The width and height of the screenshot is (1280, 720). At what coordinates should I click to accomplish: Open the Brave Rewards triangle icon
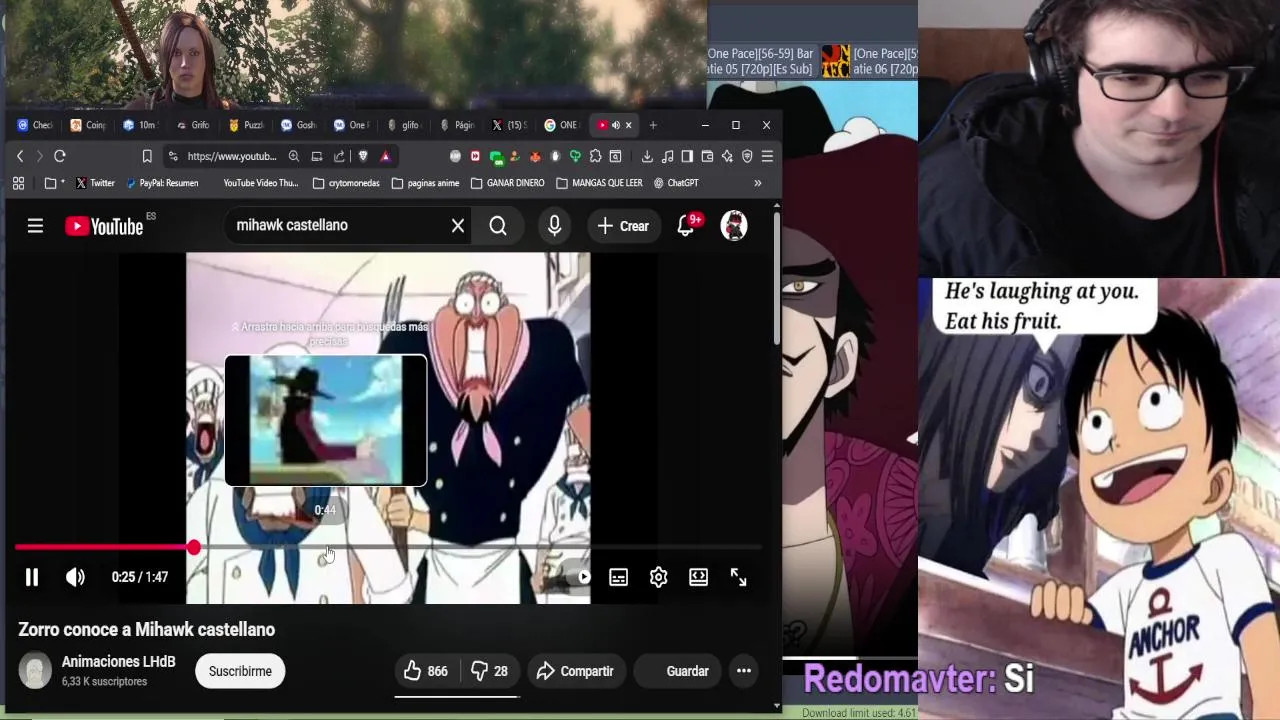(385, 156)
